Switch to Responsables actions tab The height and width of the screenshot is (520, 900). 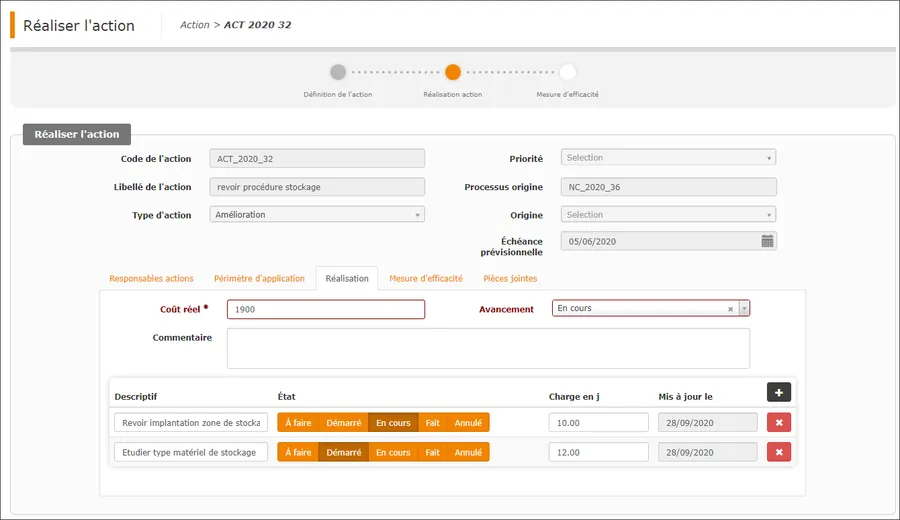151,278
